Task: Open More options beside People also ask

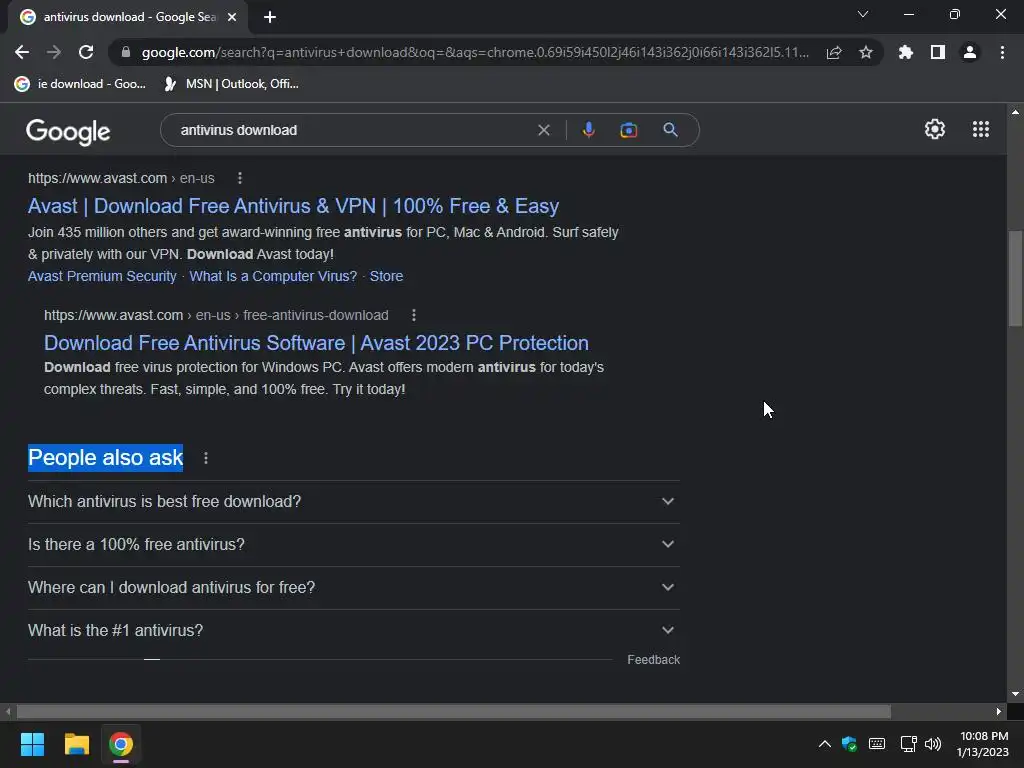Action: [x=206, y=458]
